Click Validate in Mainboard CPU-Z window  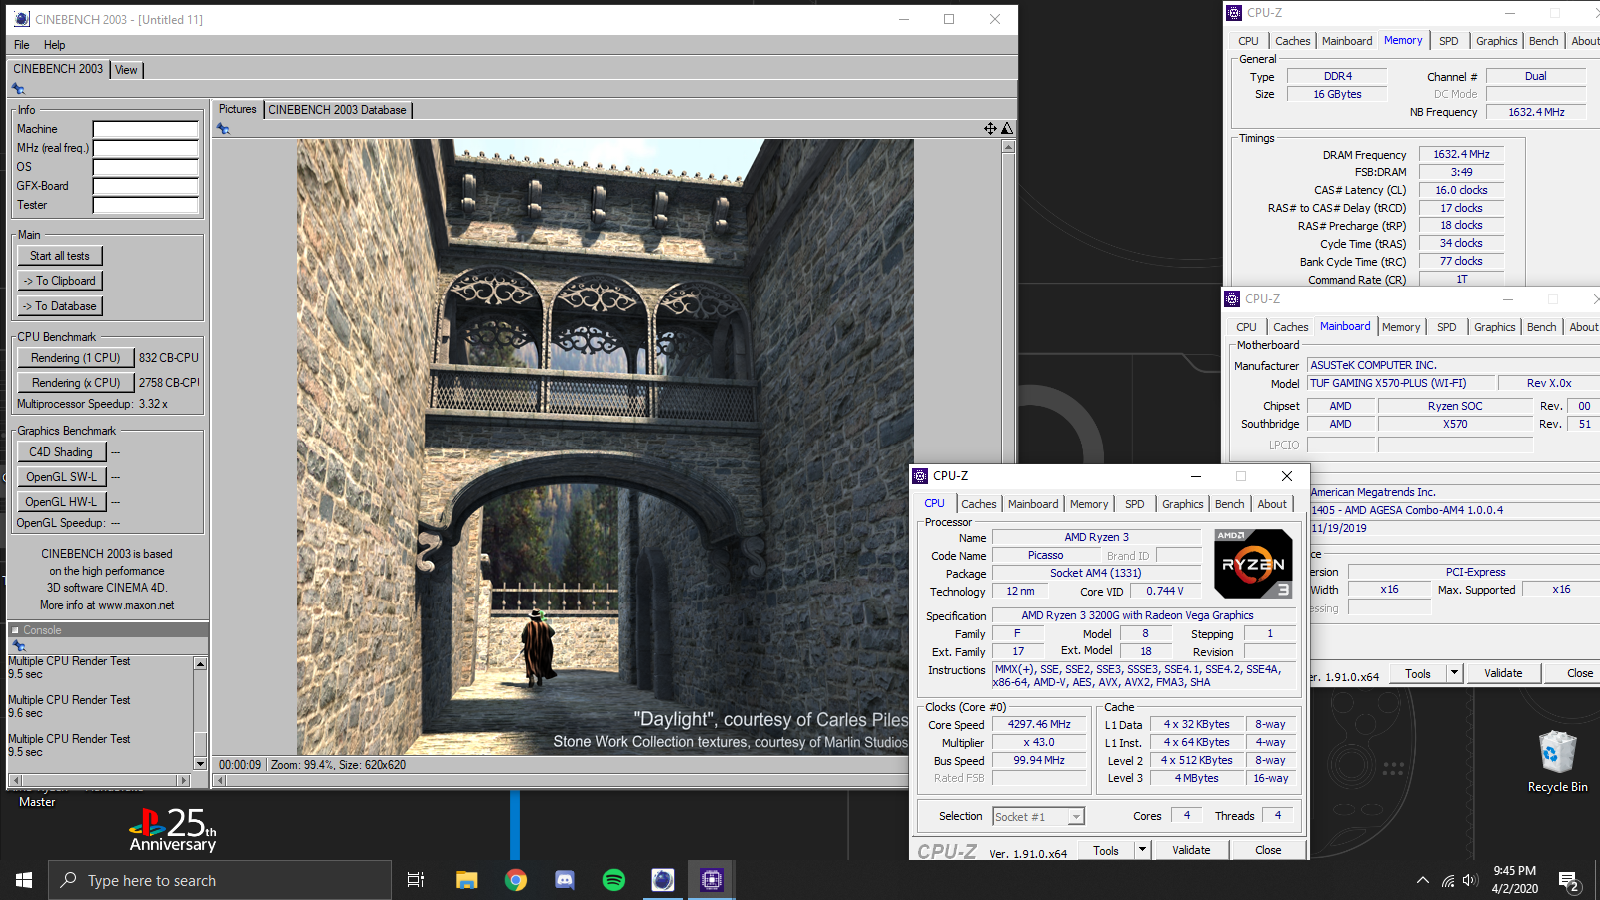[x=1503, y=673]
